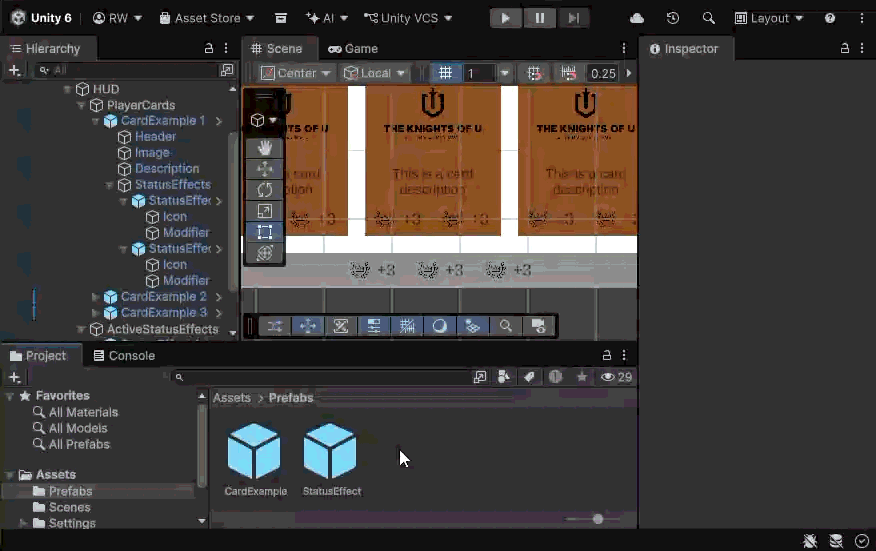The image size is (876, 551).
Task: Switch to the Console tab
Action: pos(124,356)
